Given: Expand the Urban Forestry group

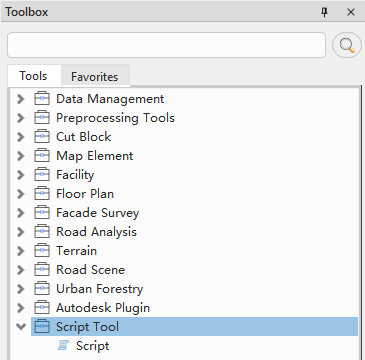Looking at the screenshot, I should pos(21,289).
